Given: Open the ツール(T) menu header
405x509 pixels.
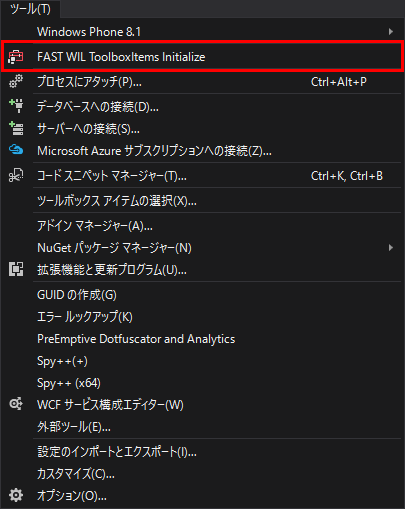Looking at the screenshot, I should point(30,9).
